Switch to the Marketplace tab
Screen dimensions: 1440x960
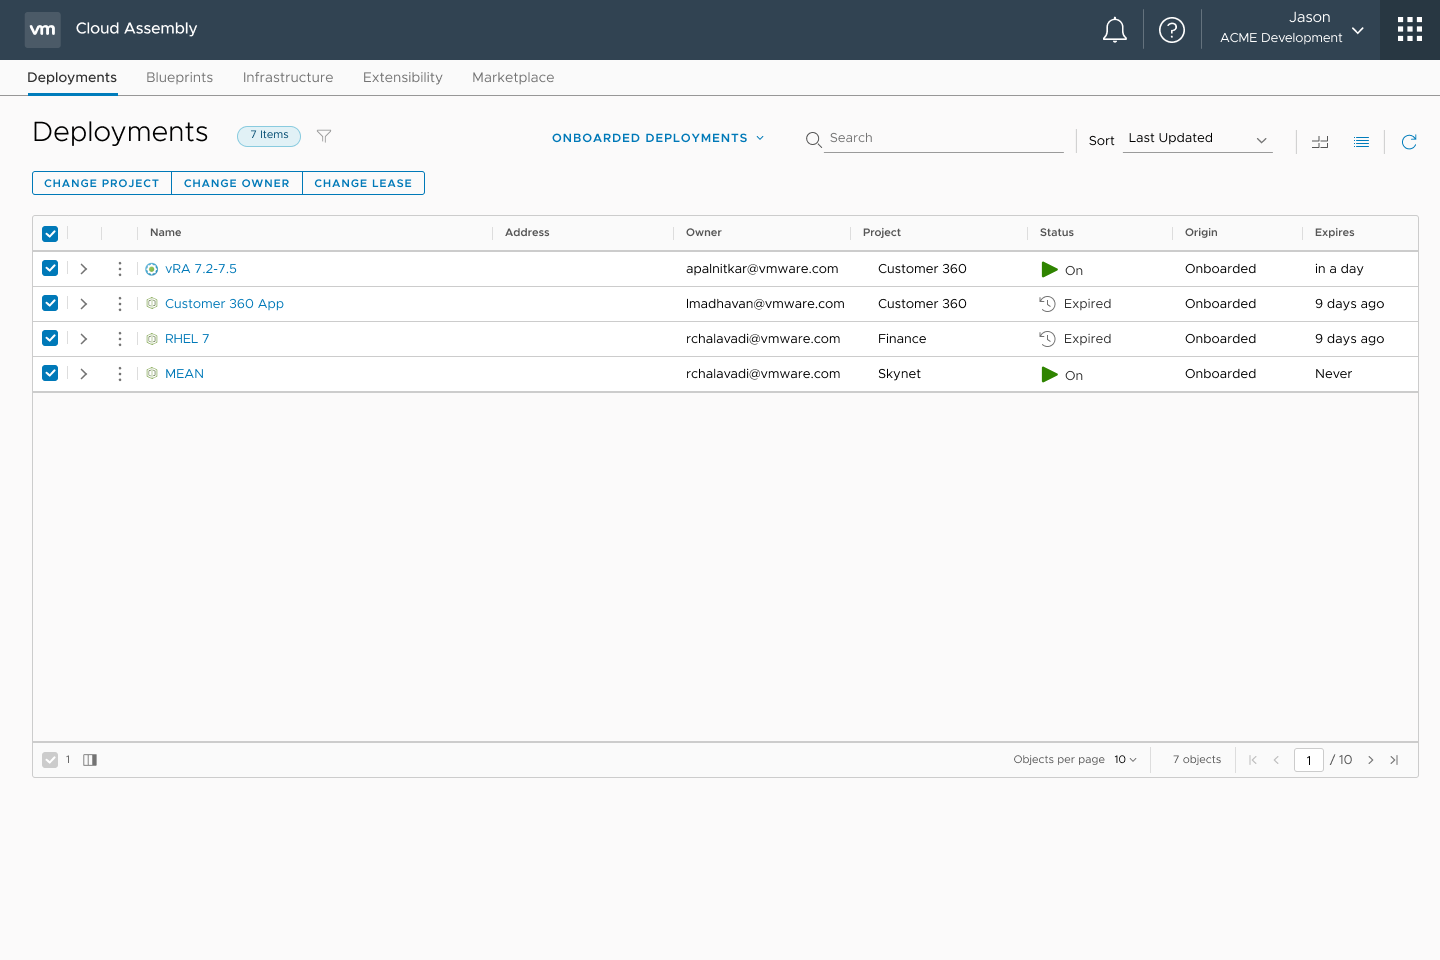pos(513,77)
